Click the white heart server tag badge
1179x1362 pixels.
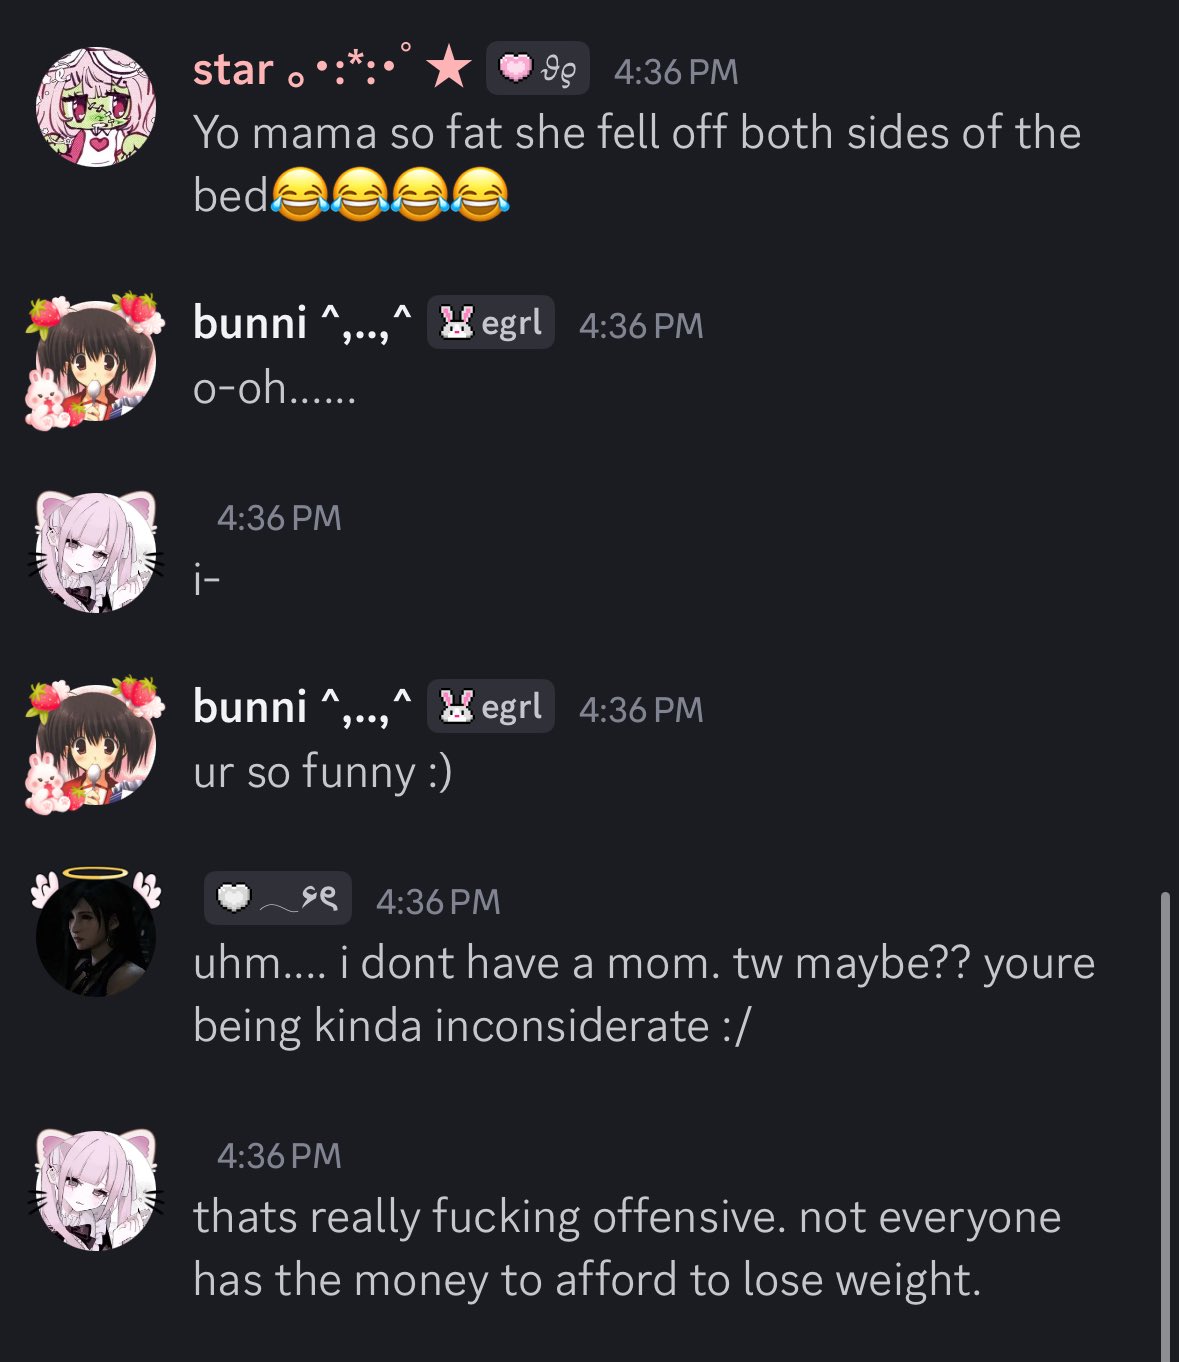click(x=278, y=898)
